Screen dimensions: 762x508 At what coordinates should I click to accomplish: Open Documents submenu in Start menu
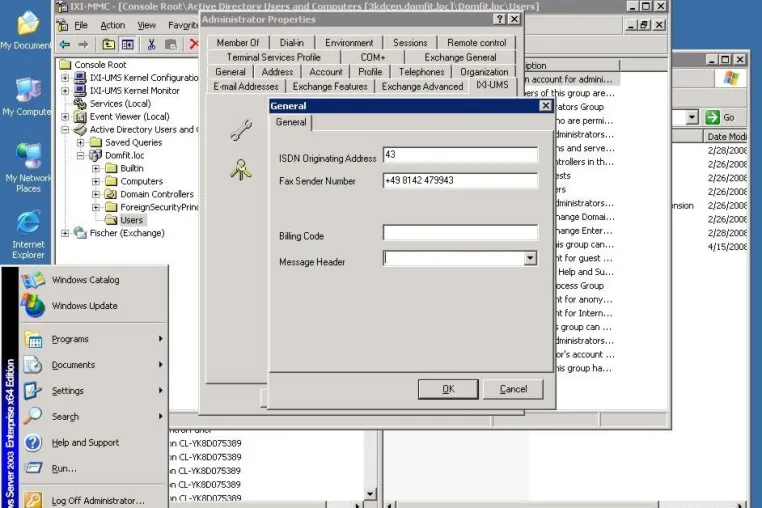(x=94, y=365)
